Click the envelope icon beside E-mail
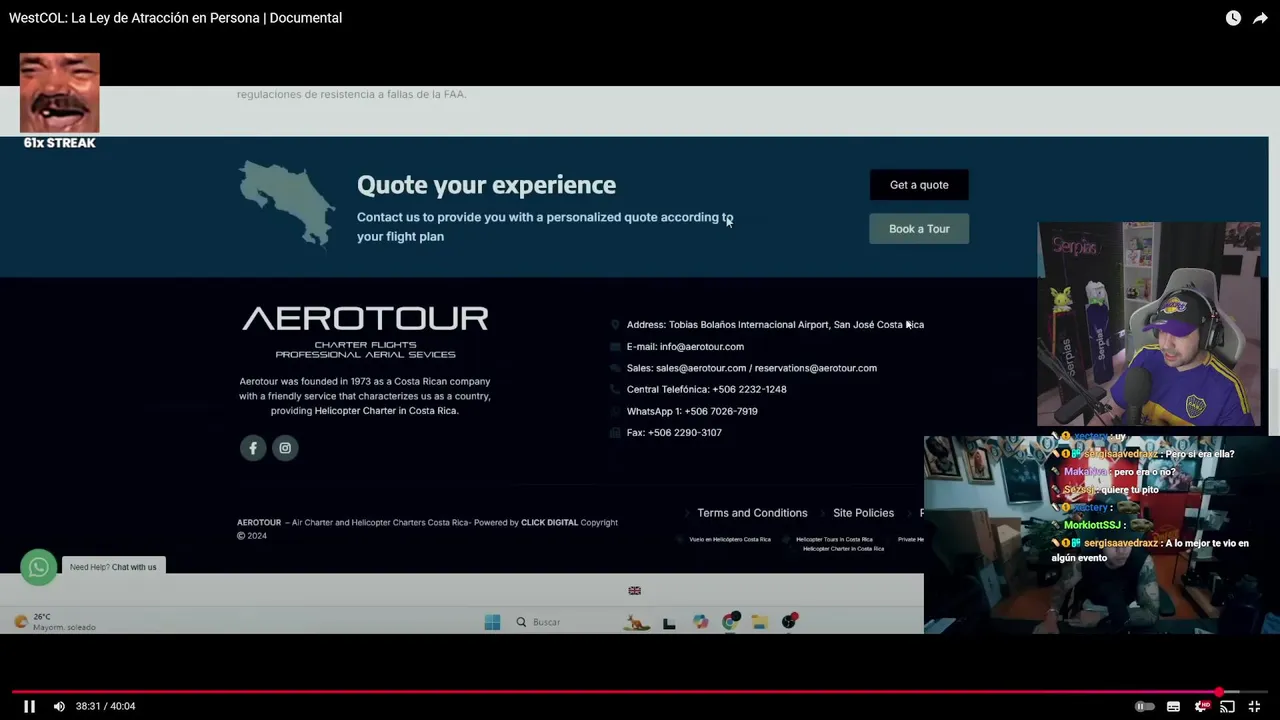The image size is (1280, 720). pos(615,347)
